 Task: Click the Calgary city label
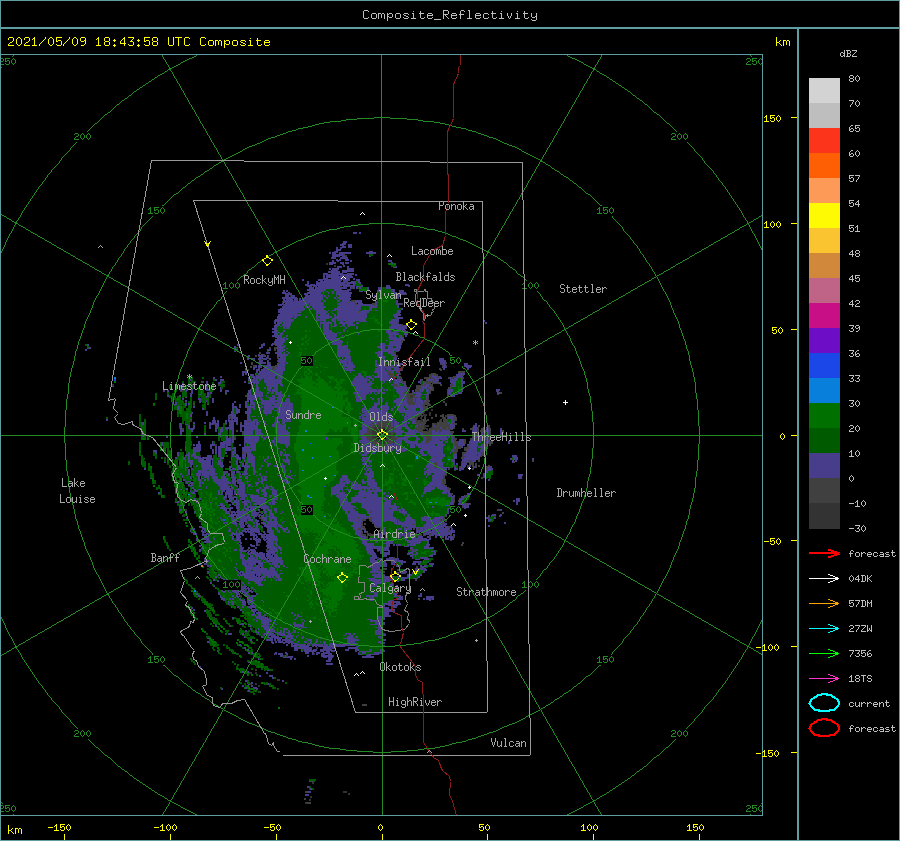tap(390, 588)
